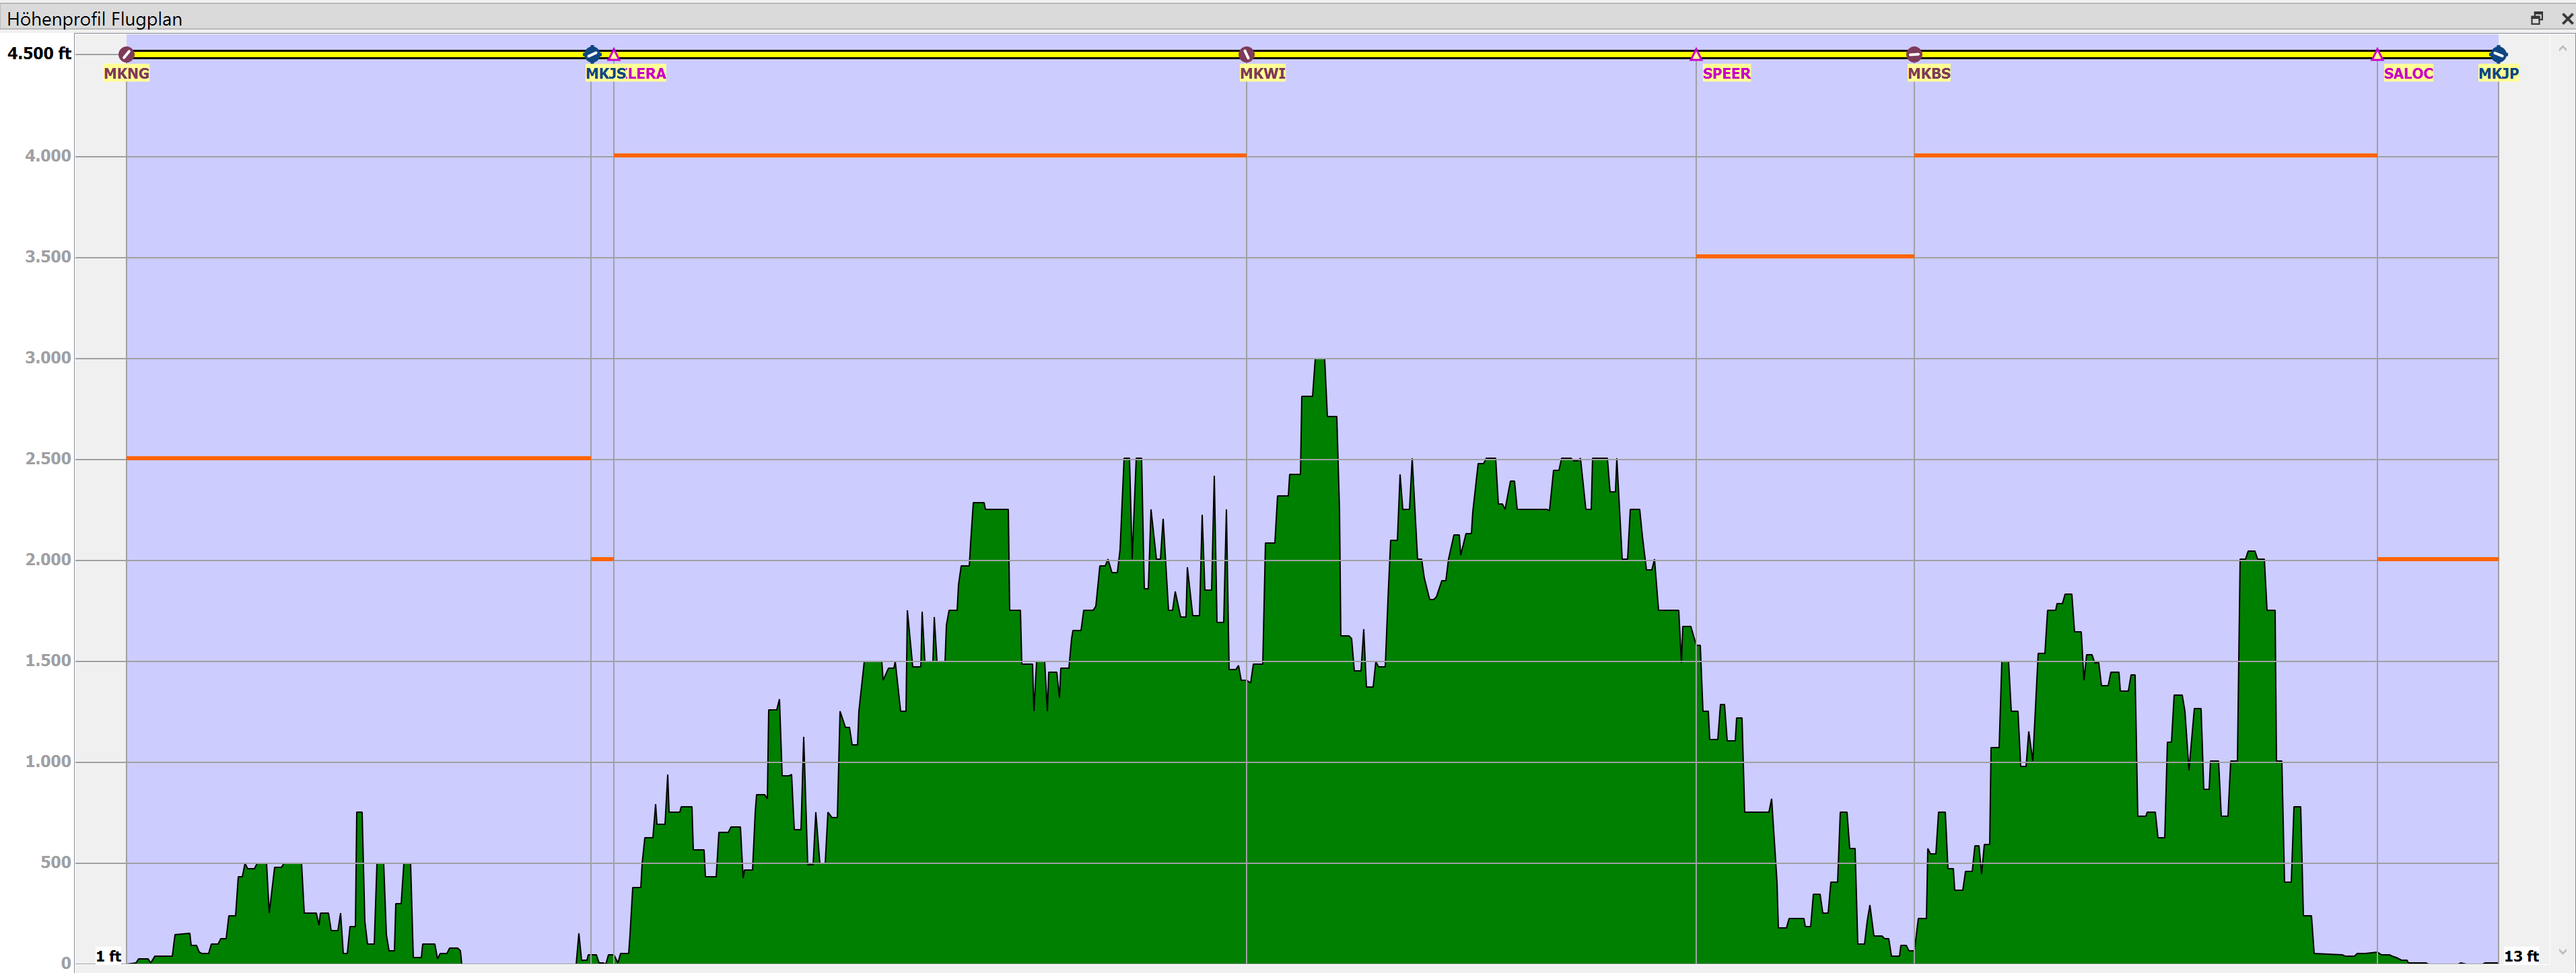This screenshot has height=973, width=2576.
Task: Select the MKWI airport symbol
Action: pos(1246,54)
